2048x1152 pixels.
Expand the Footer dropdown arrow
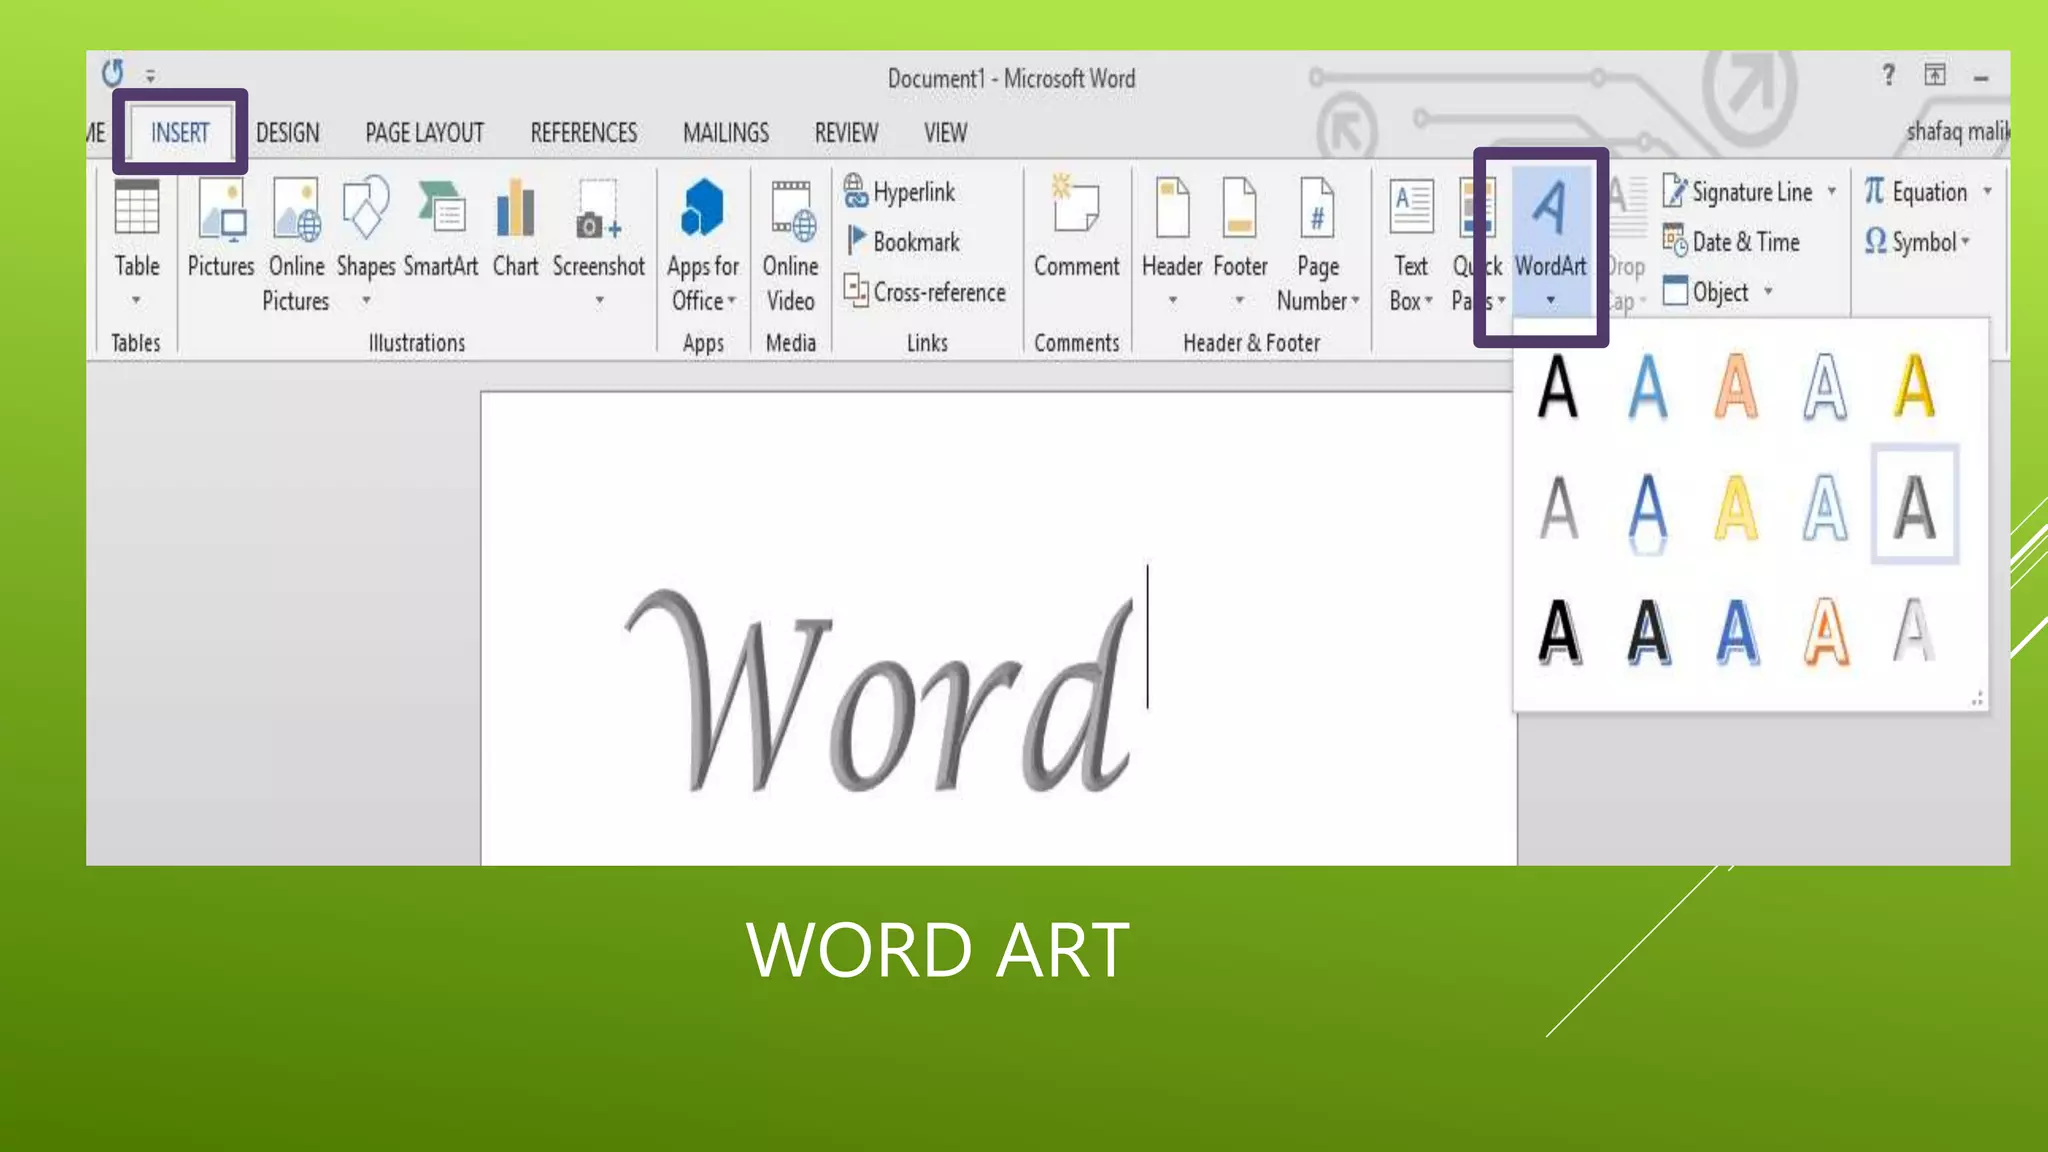point(1239,300)
